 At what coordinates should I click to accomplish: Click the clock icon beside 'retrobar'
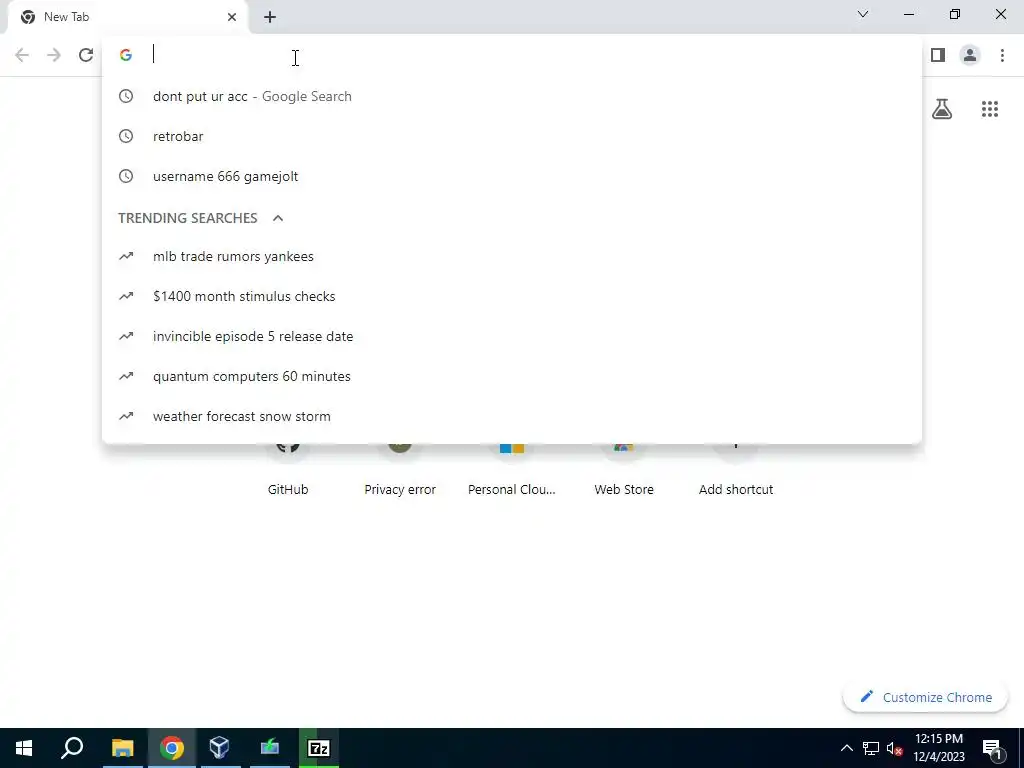coord(126,136)
